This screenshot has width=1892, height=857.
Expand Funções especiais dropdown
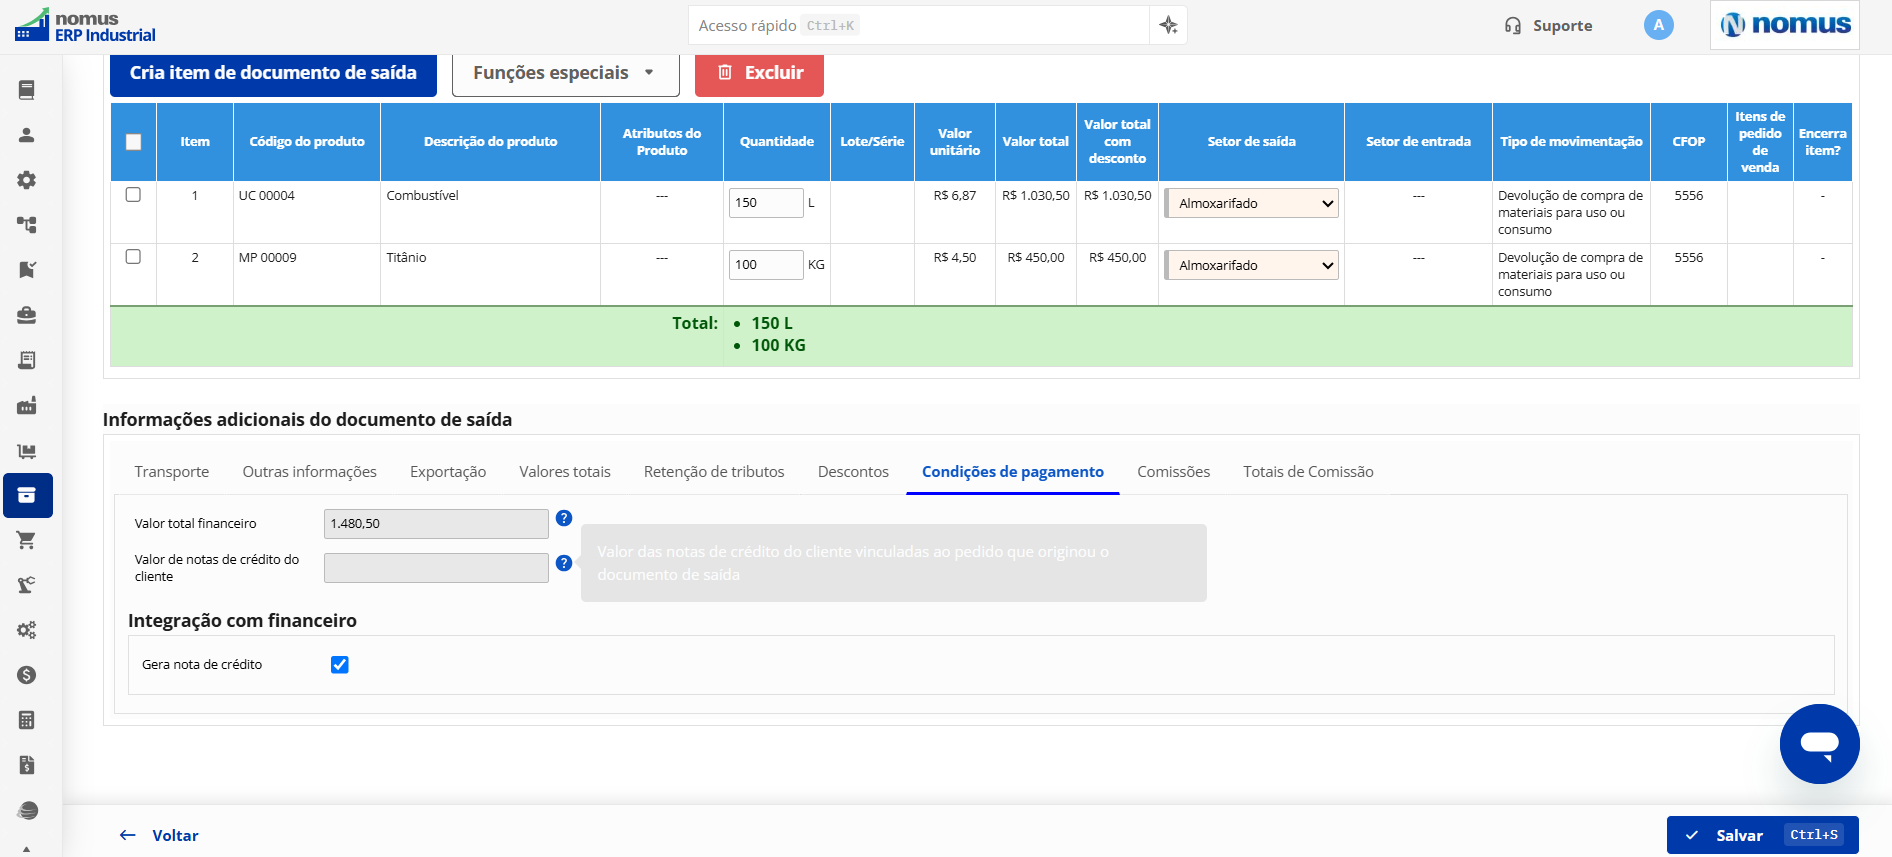click(565, 73)
